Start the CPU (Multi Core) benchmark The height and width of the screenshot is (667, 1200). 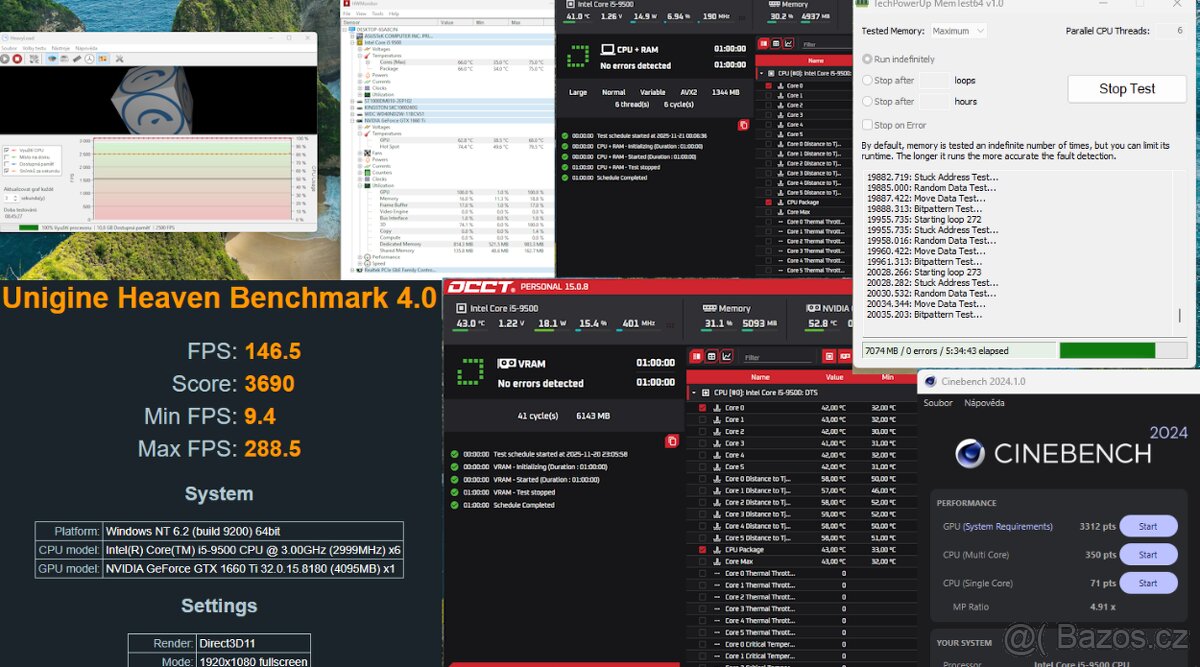[1147, 555]
